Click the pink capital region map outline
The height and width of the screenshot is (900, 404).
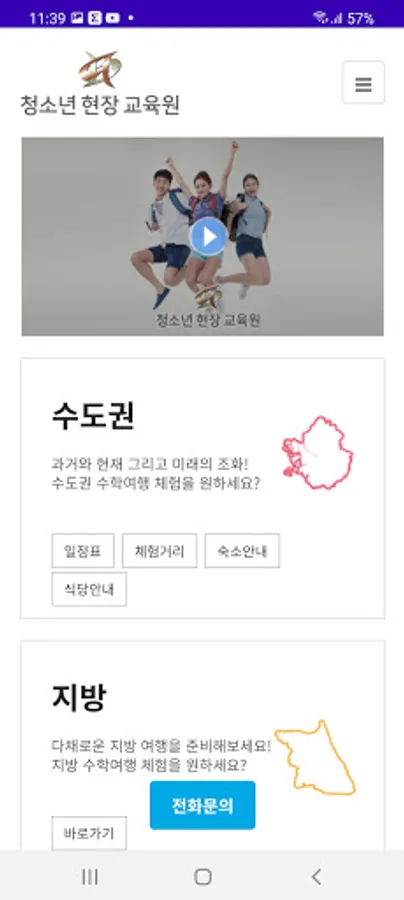[x=317, y=453]
